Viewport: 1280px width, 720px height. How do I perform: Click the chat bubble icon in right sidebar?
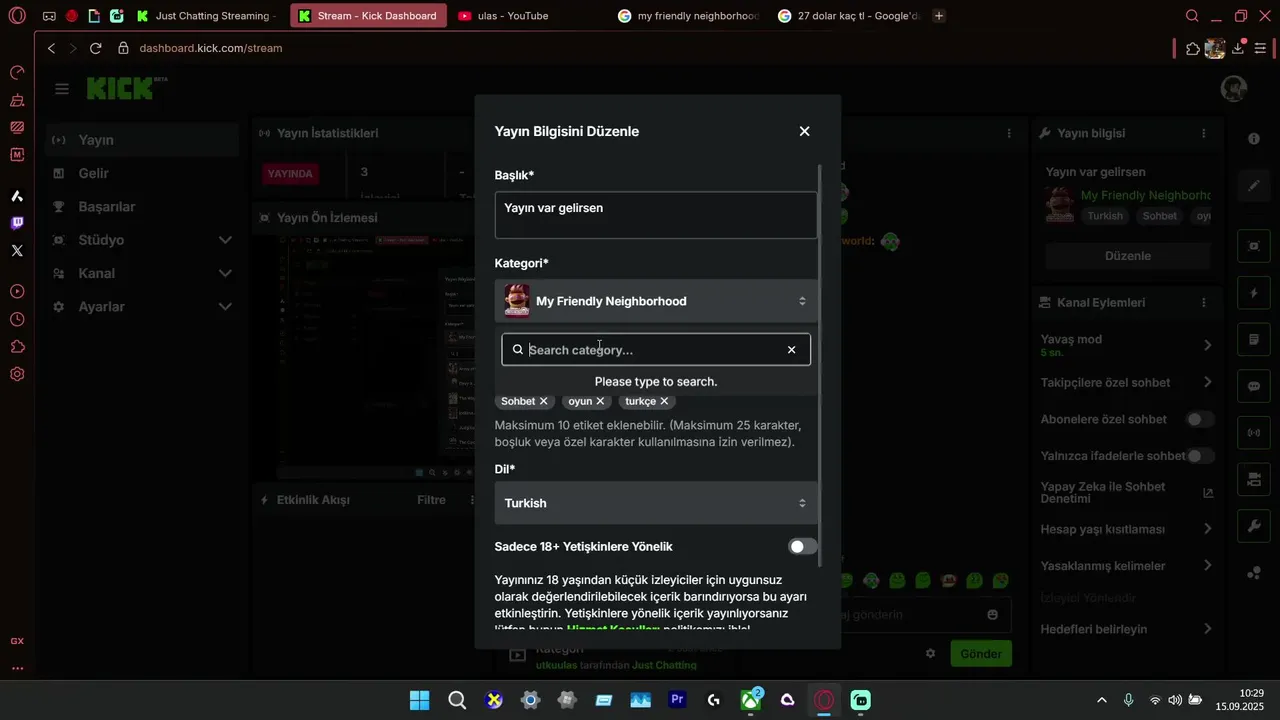coord(1254,386)
